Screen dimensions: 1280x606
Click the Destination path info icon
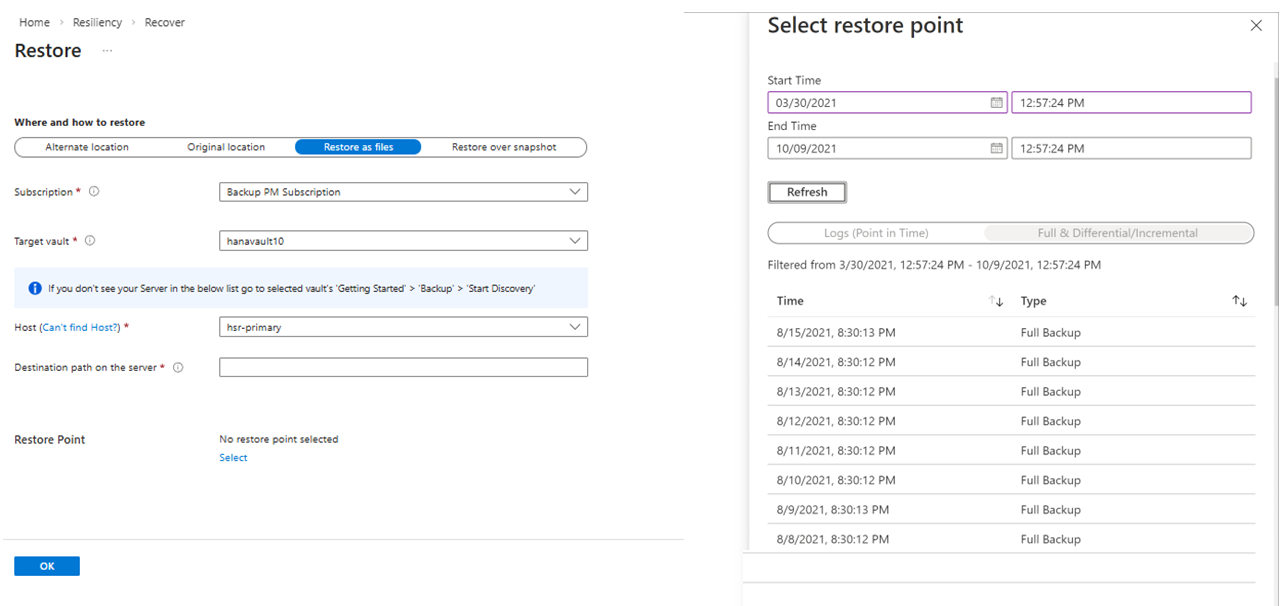click(x=178, y=368)
